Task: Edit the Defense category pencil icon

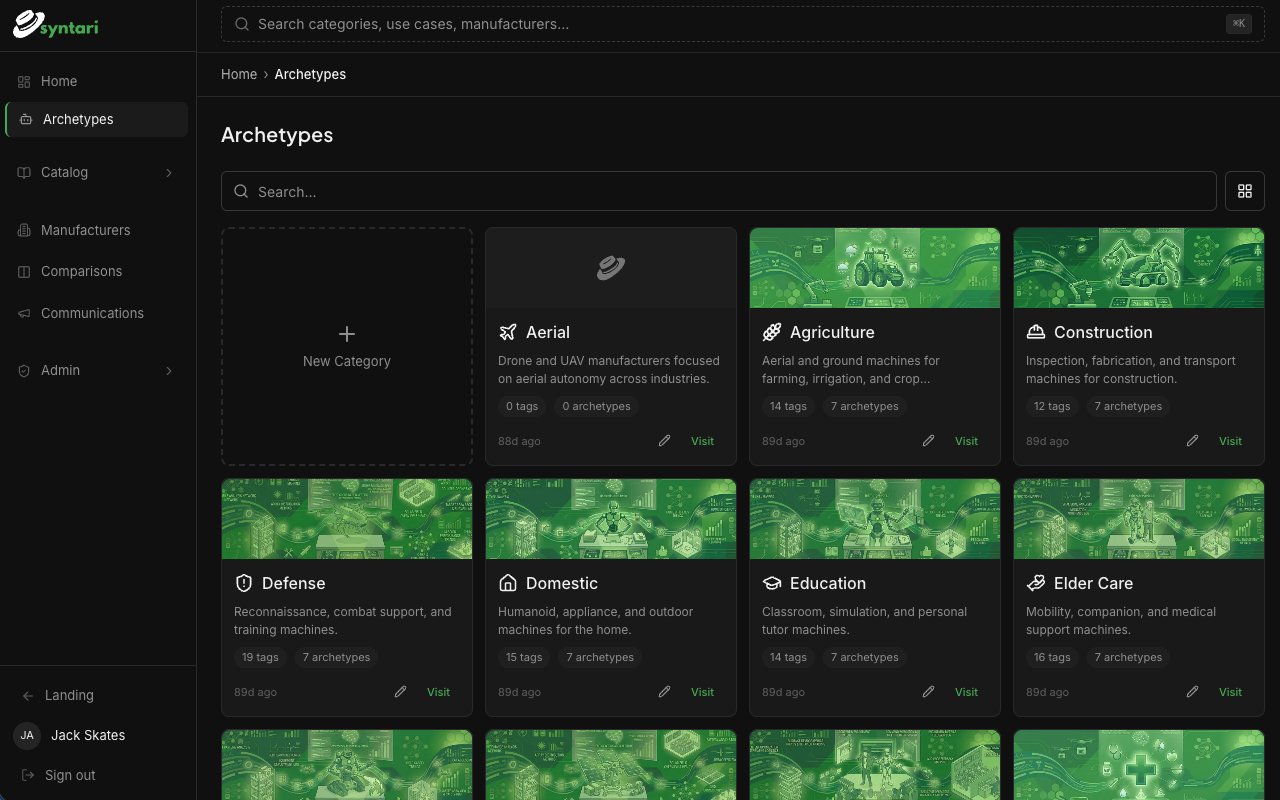Action: (401, 692)
